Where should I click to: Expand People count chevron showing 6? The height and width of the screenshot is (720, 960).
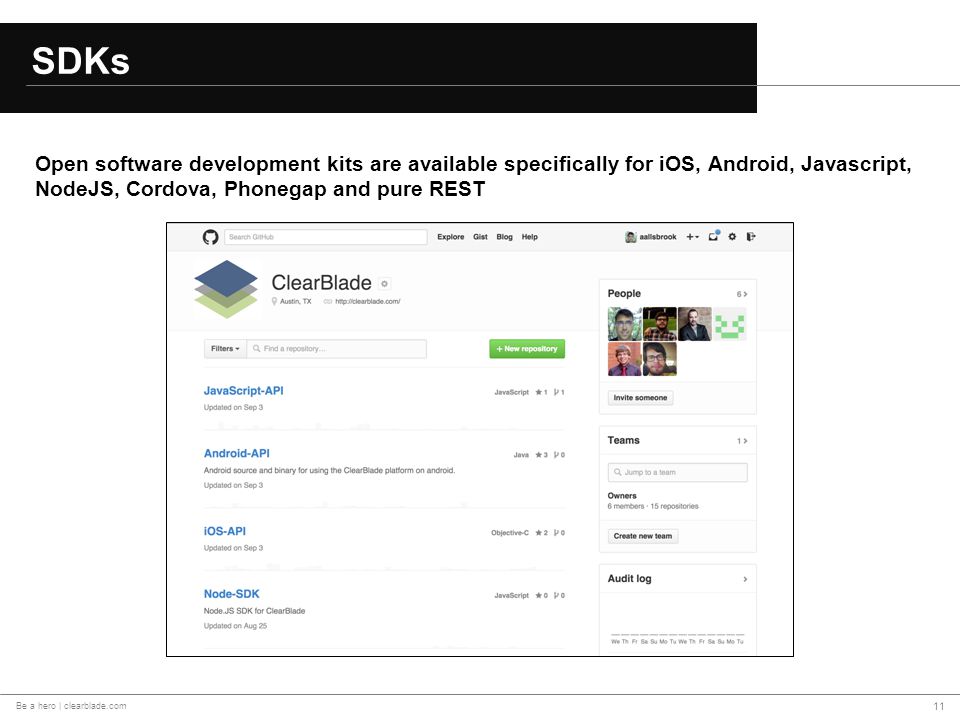pyautogui.click(x=742, y=294)
